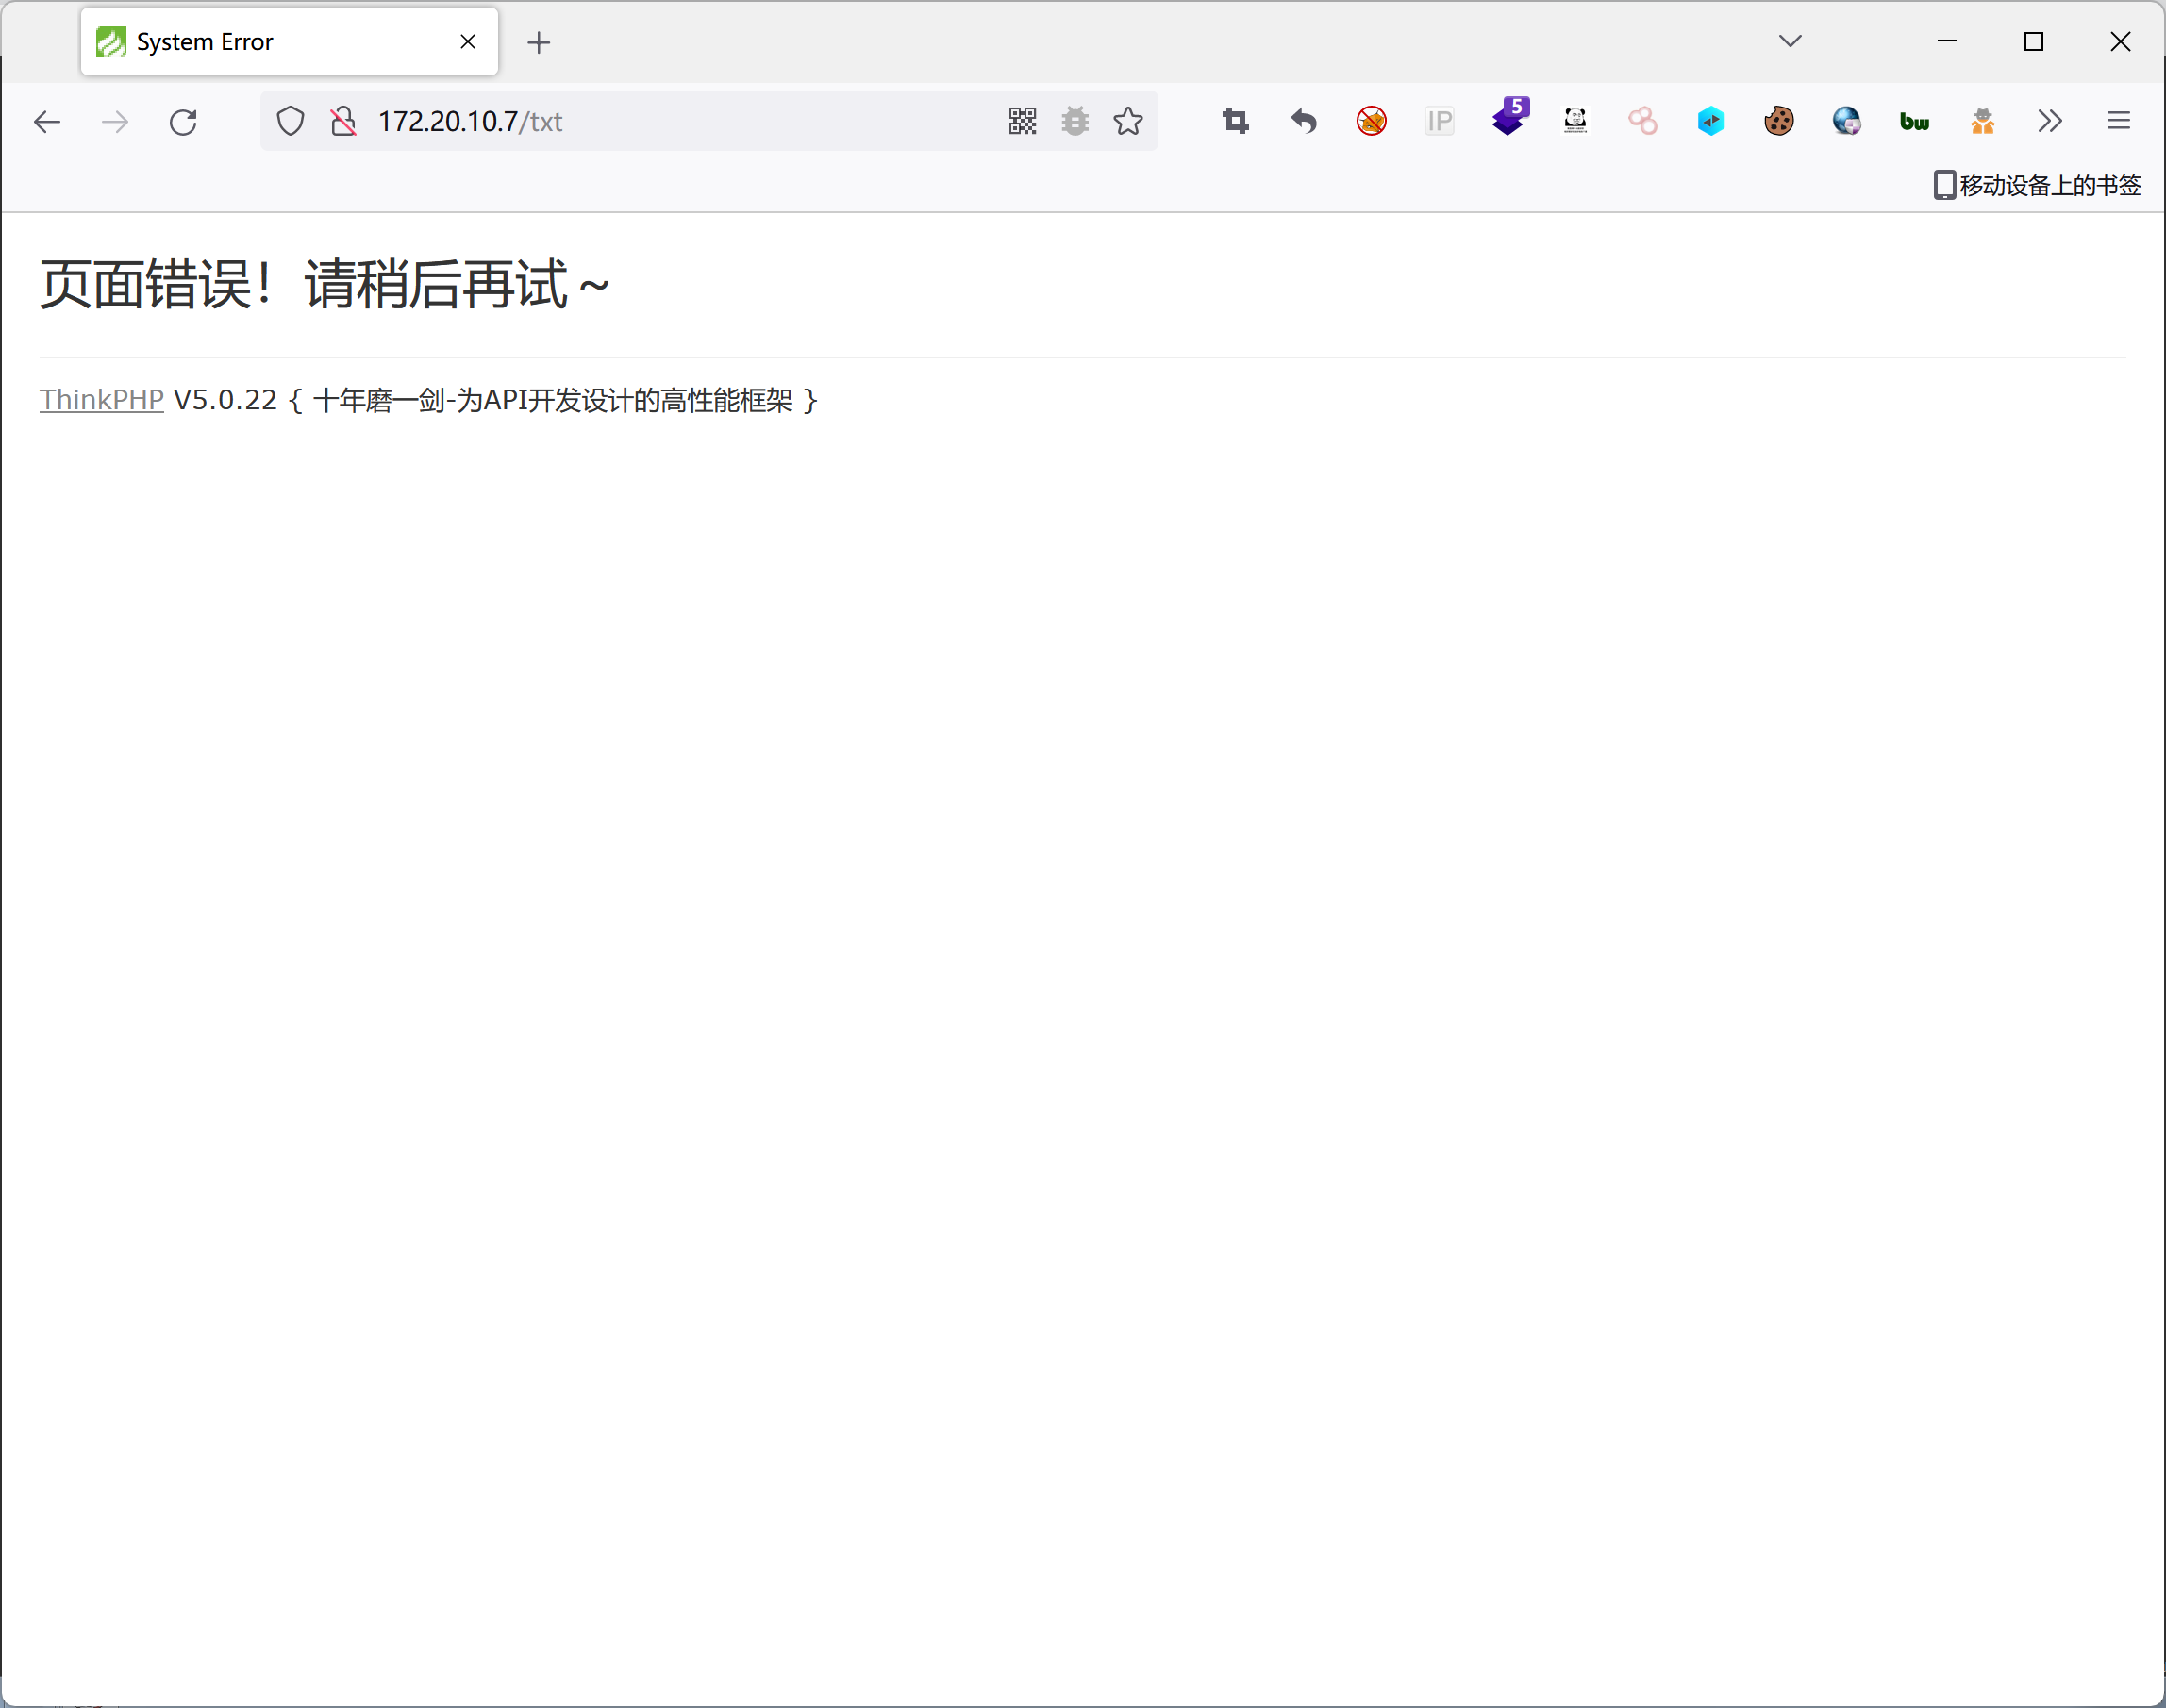The image size is (2166, 1708).
Task: Open the screenshot crop tool
Action: [x=1235, y=121]
